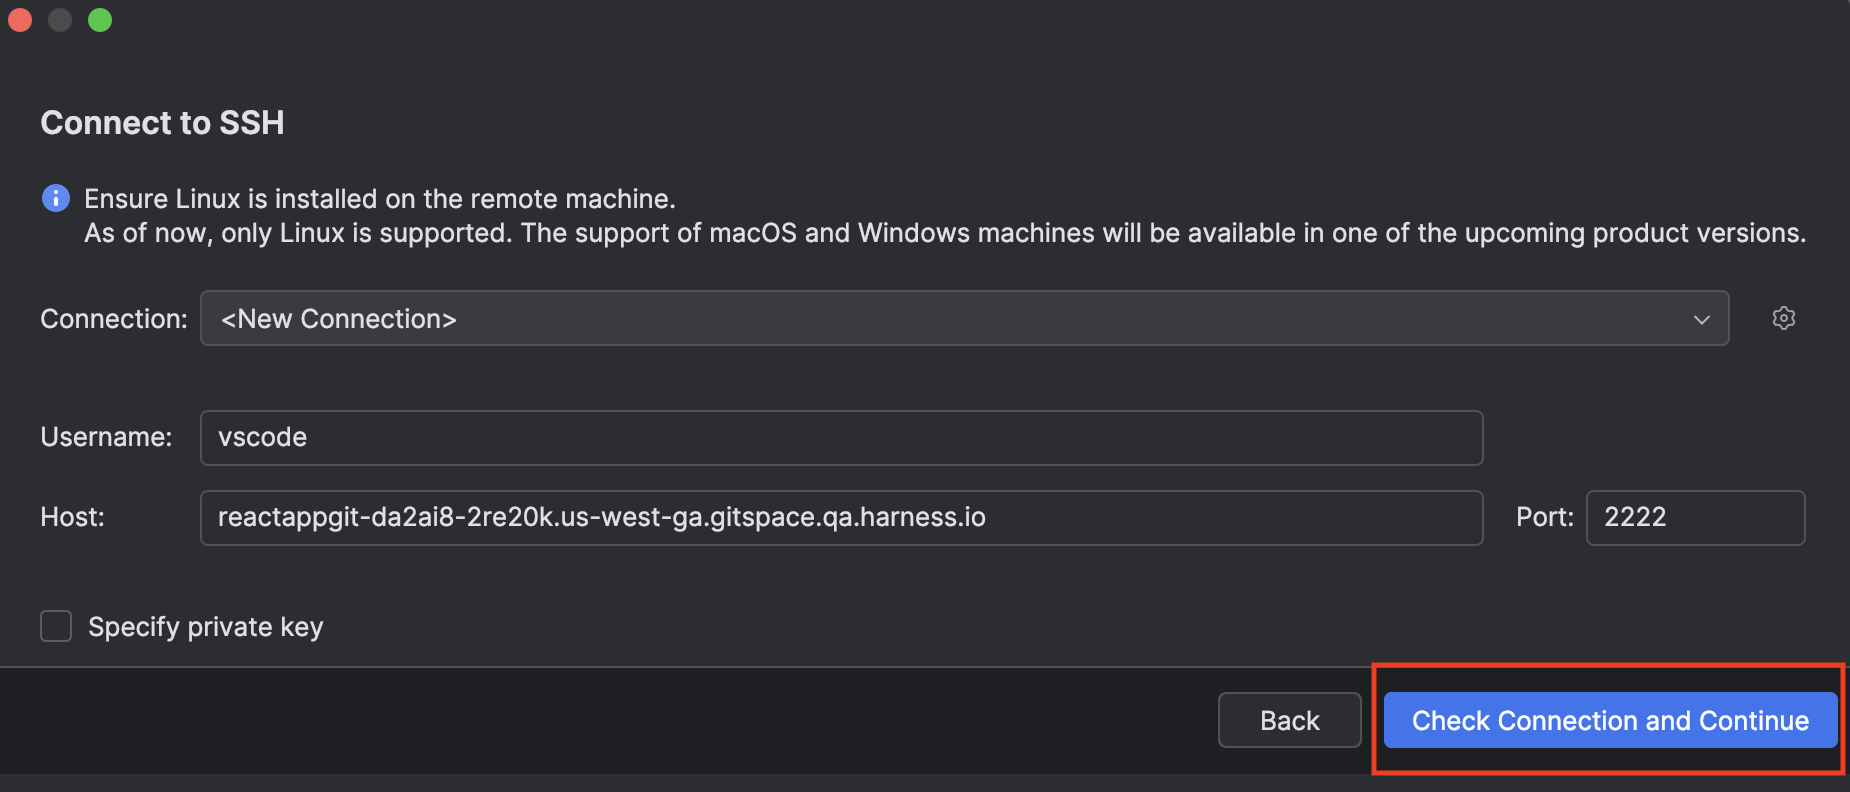
Task: Click the green maximize window button
Action: pyautogui.click(x=100, y=20)
